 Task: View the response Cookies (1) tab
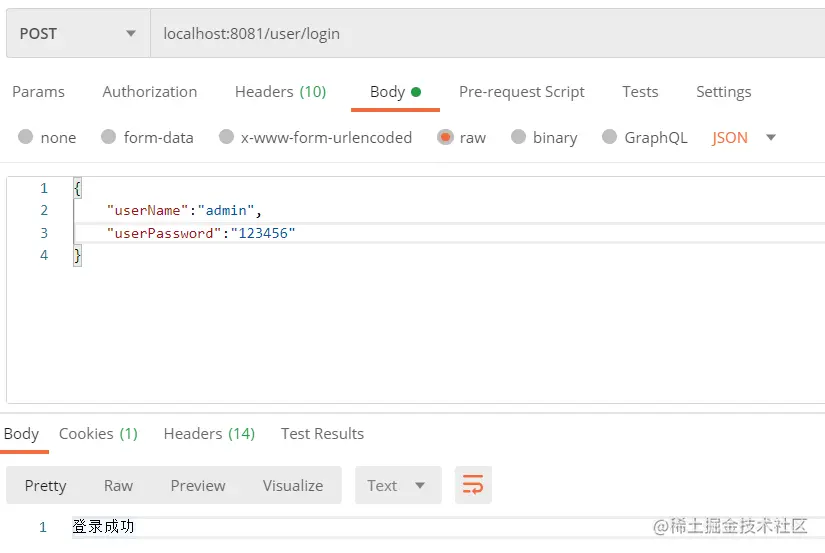pos(98,434)
